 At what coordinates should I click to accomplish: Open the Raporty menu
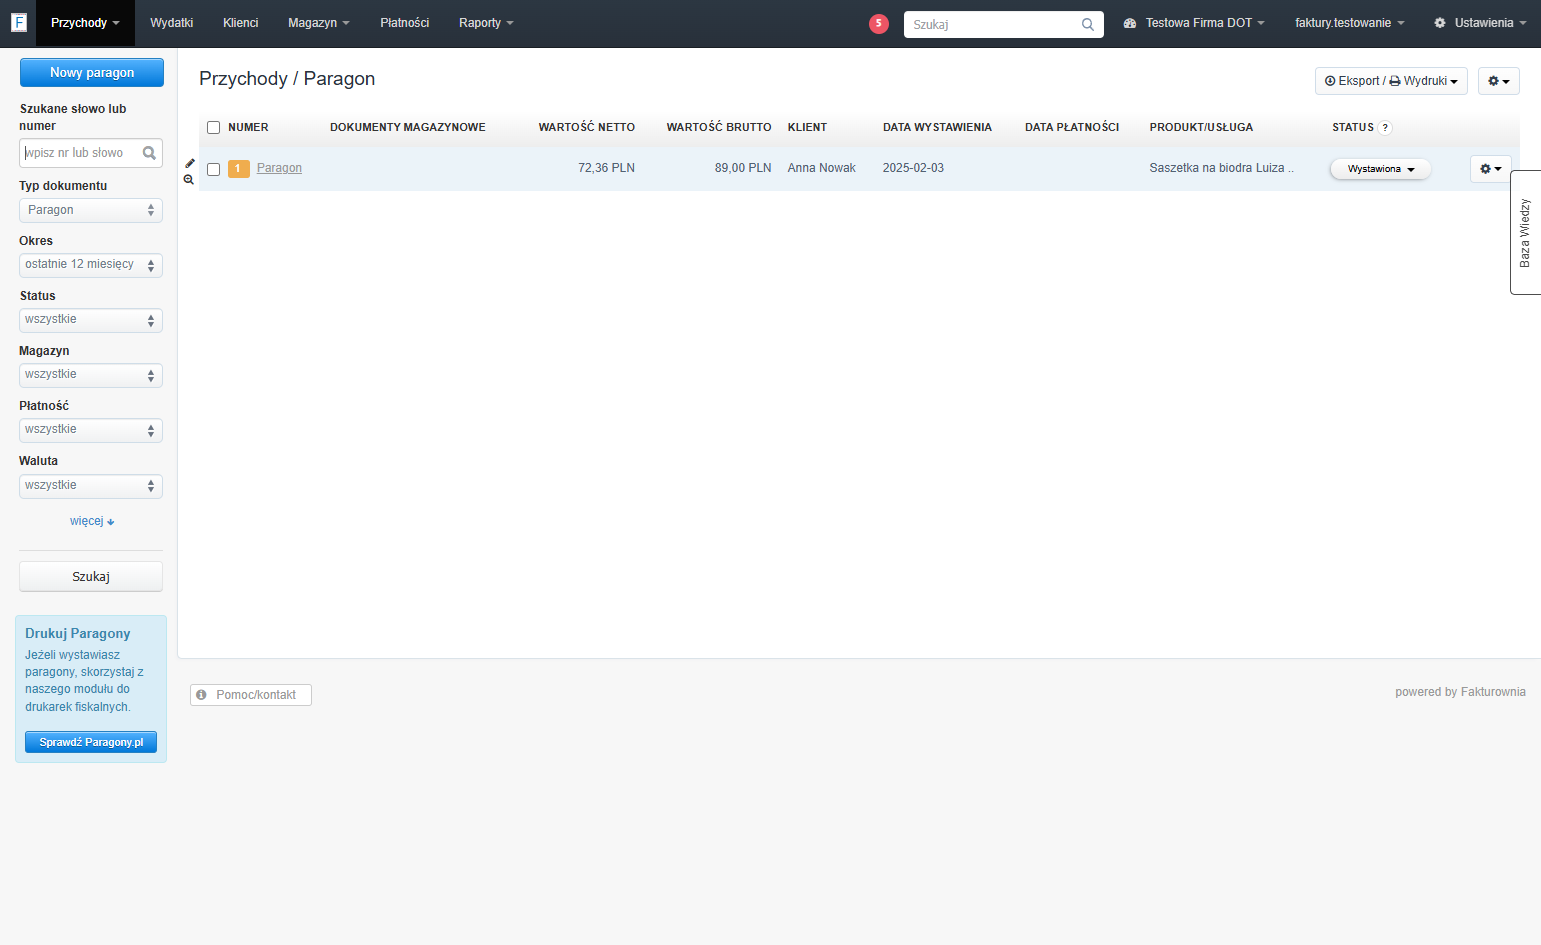point(486,23)
